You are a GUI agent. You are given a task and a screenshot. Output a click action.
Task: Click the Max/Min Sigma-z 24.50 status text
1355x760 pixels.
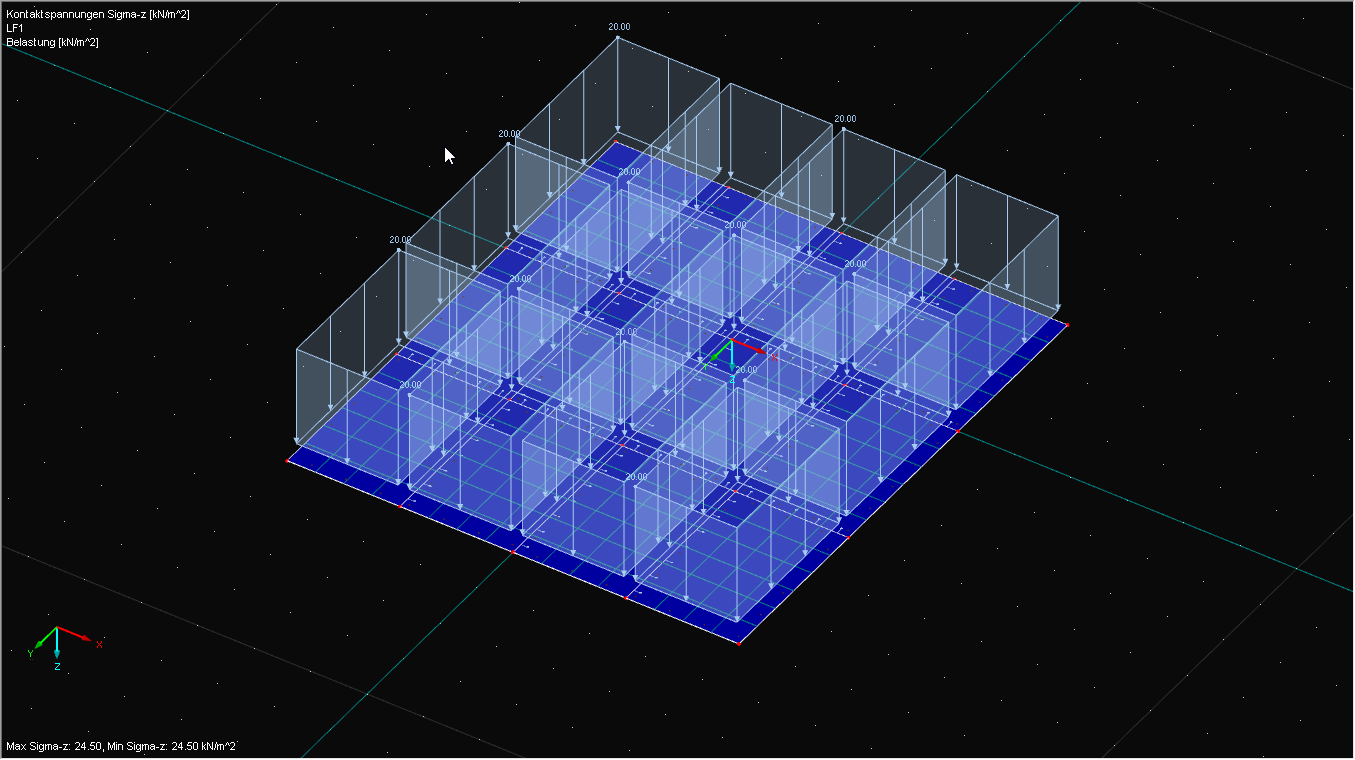tap(121, 746)
